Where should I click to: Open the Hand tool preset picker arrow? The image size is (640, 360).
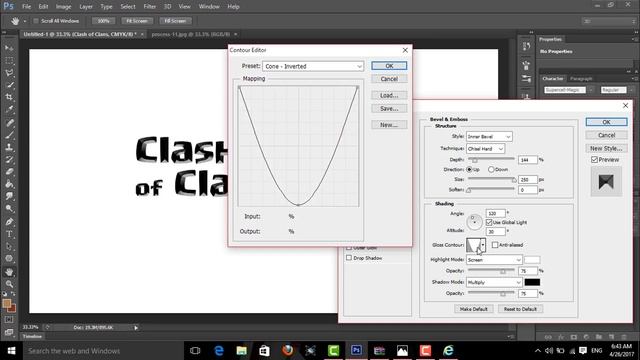(24, 21)
